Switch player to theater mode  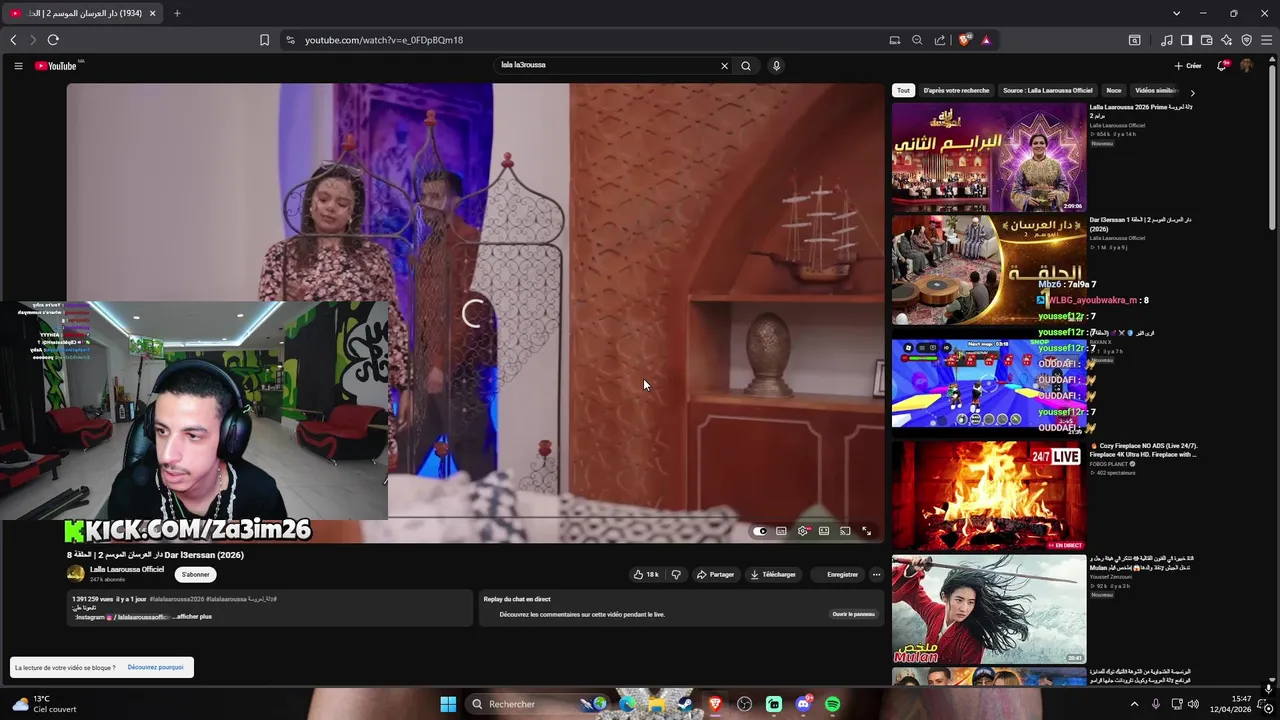pos(824,531)
